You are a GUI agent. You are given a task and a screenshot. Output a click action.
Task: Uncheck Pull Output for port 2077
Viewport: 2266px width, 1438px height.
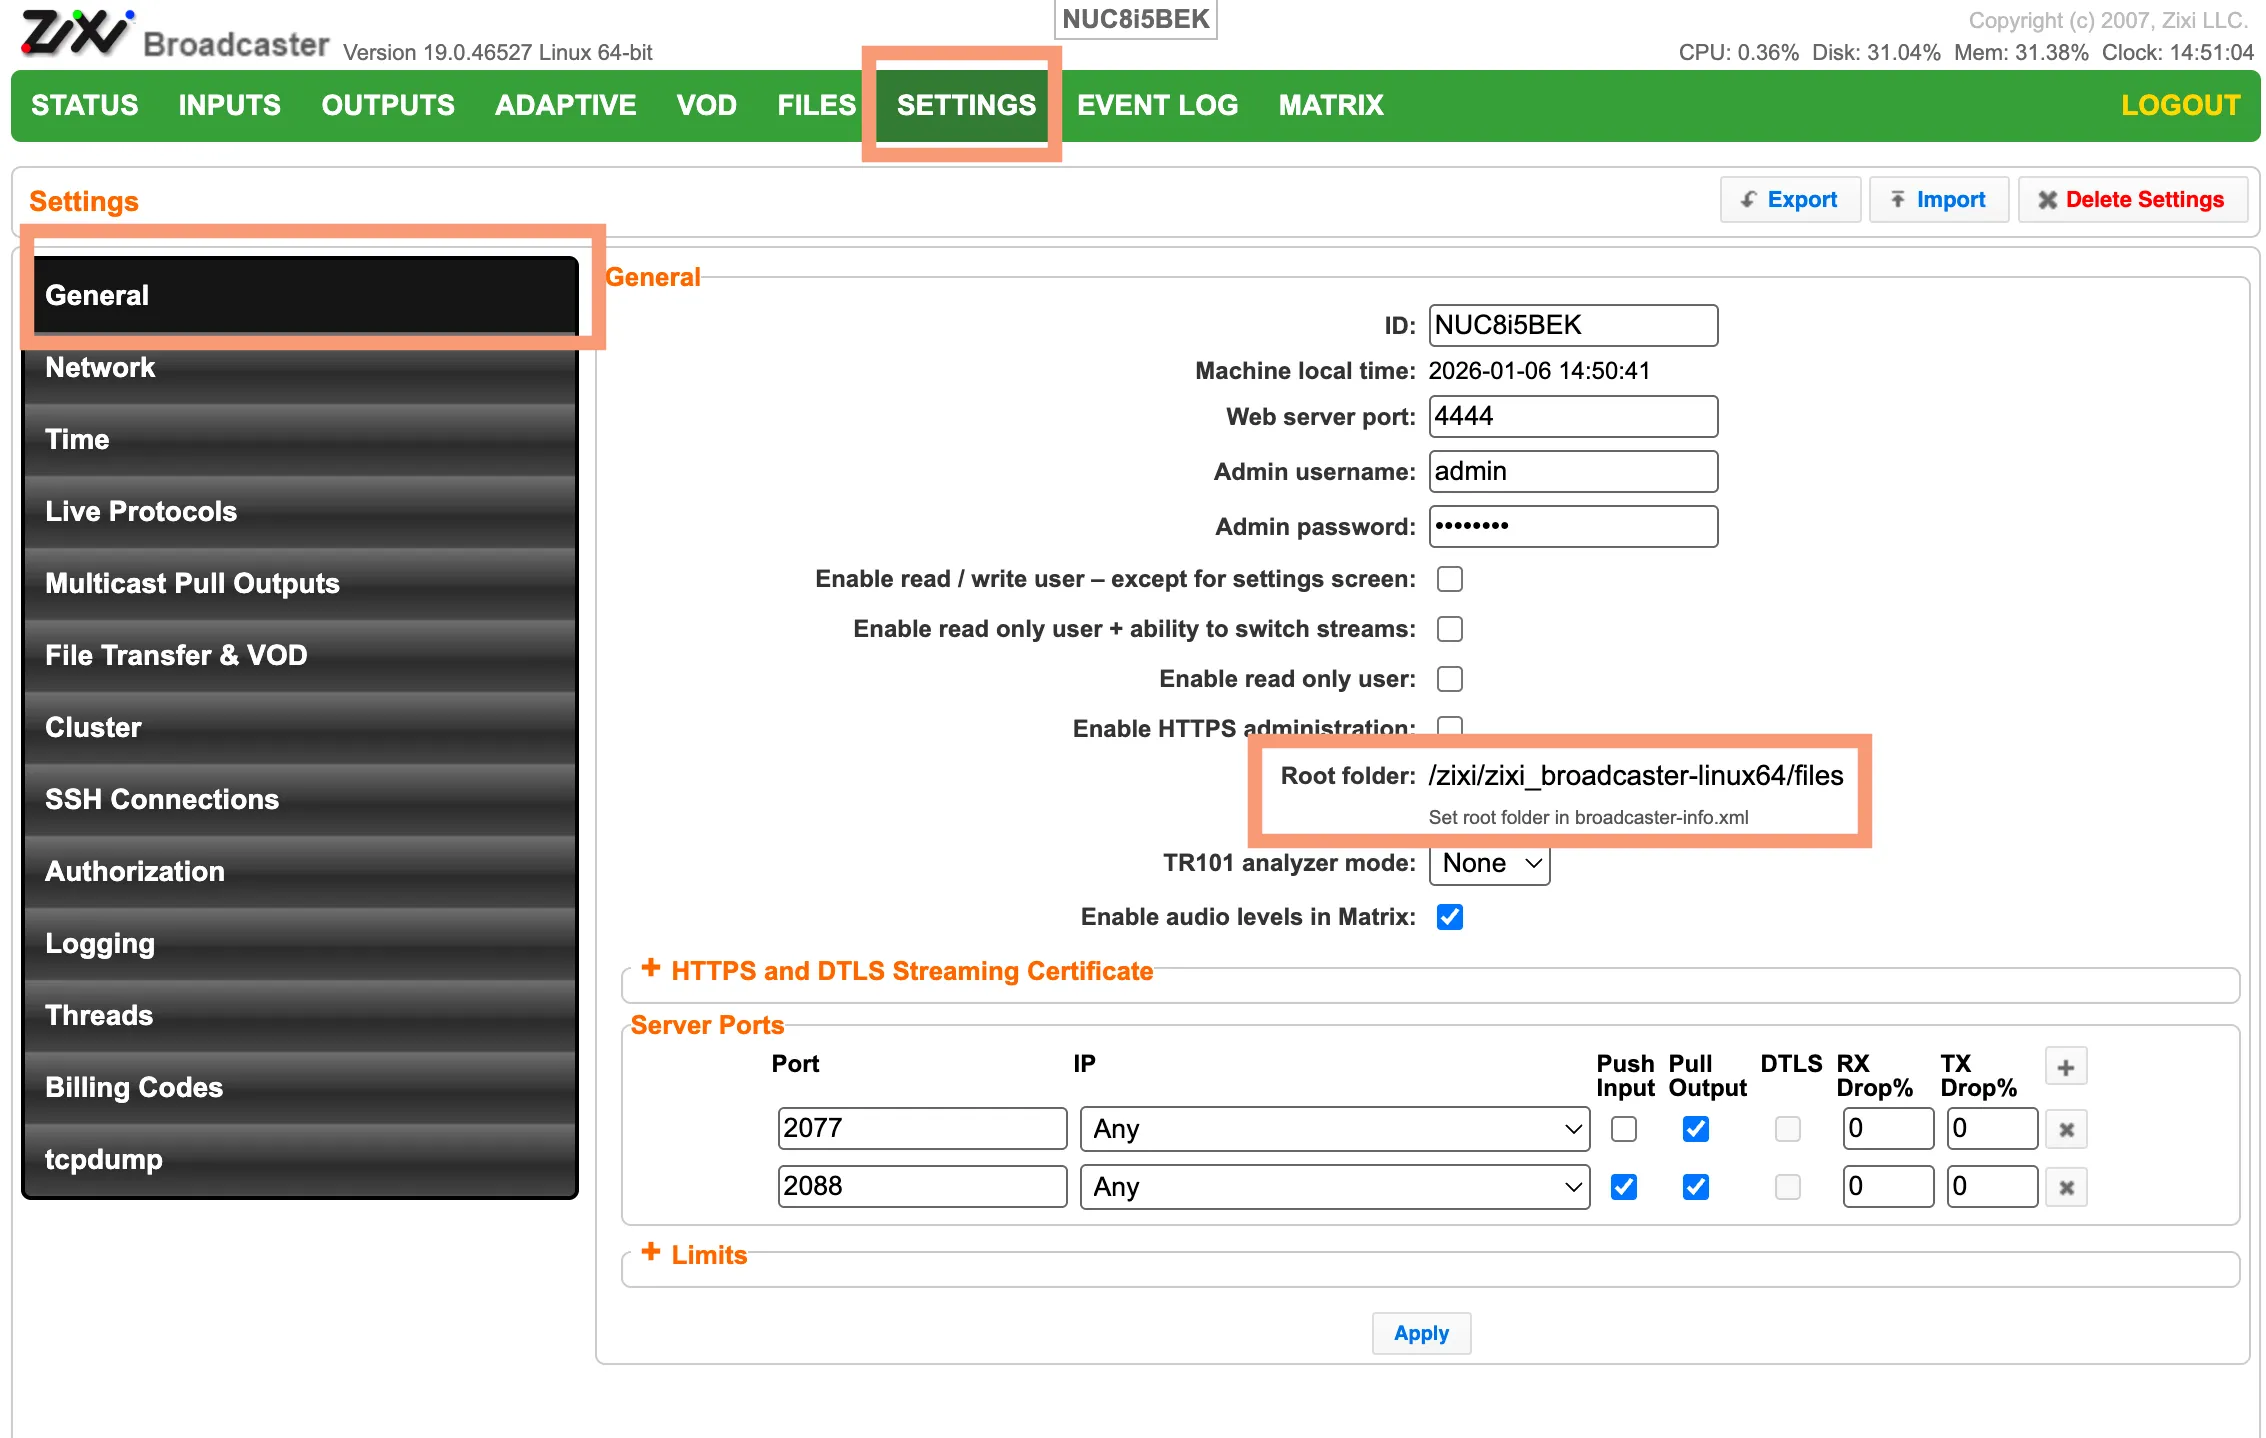(1696, 1129)
